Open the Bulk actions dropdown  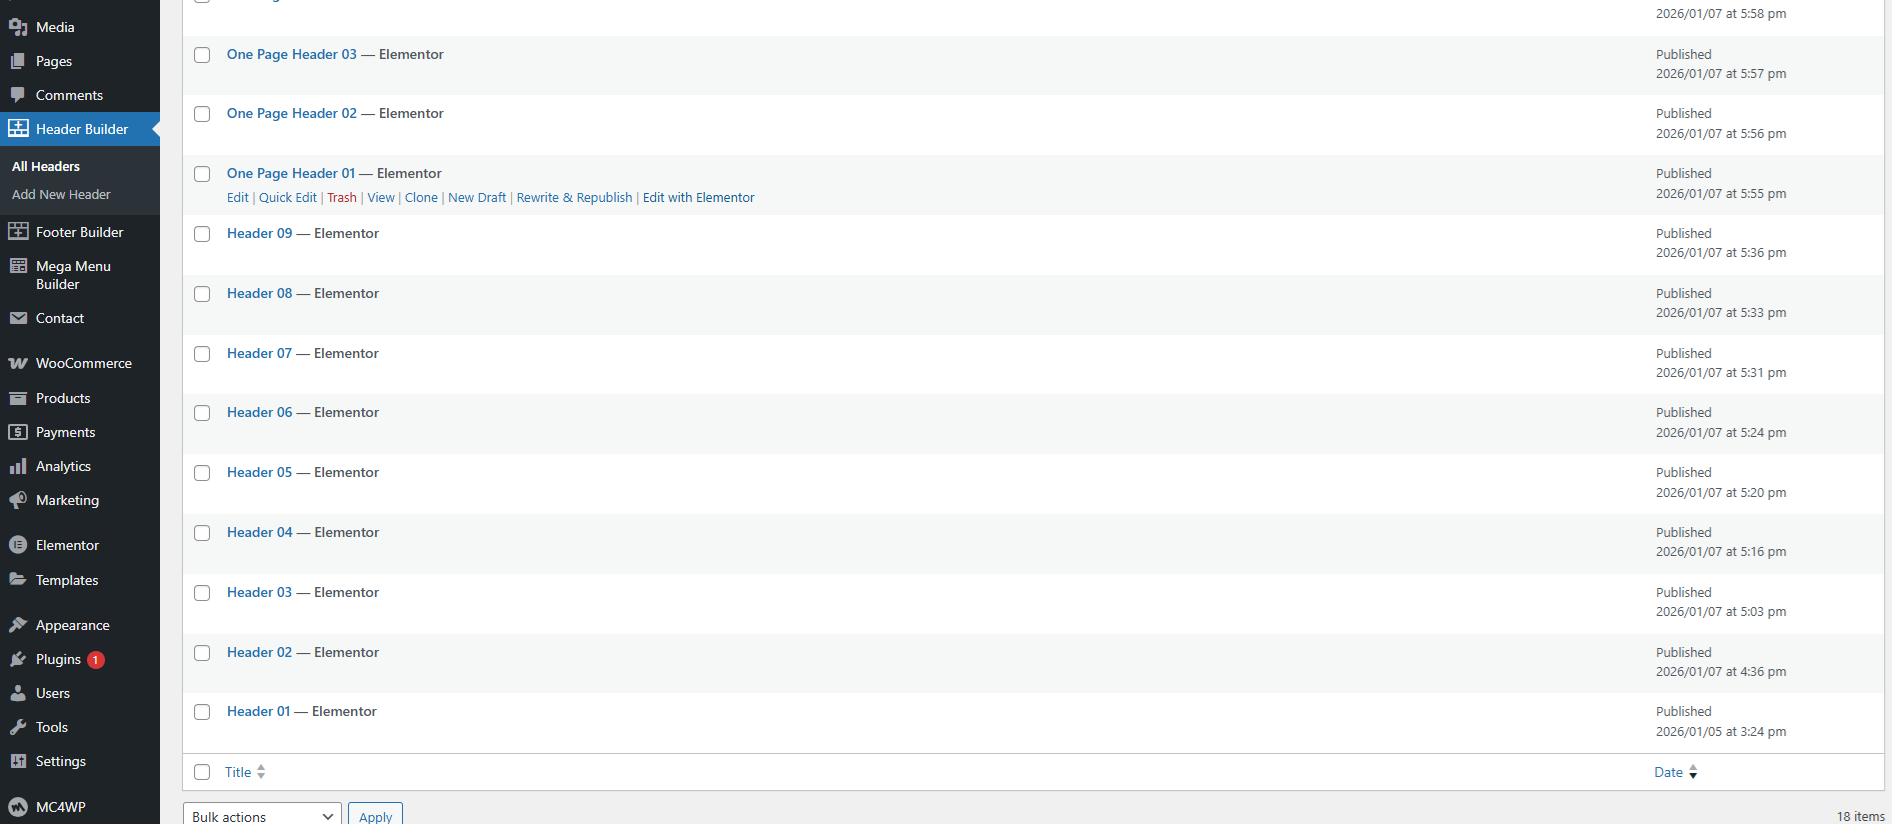click(x=262, y=816)
